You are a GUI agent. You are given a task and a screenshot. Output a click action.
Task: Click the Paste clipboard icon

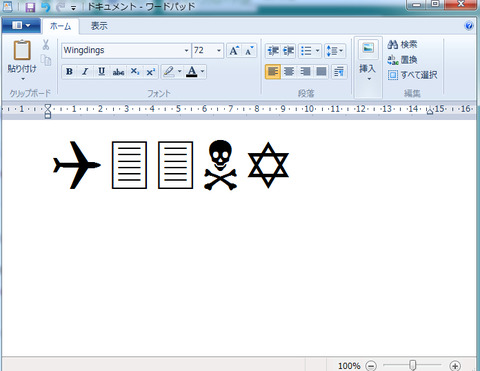tap(22, 50)
